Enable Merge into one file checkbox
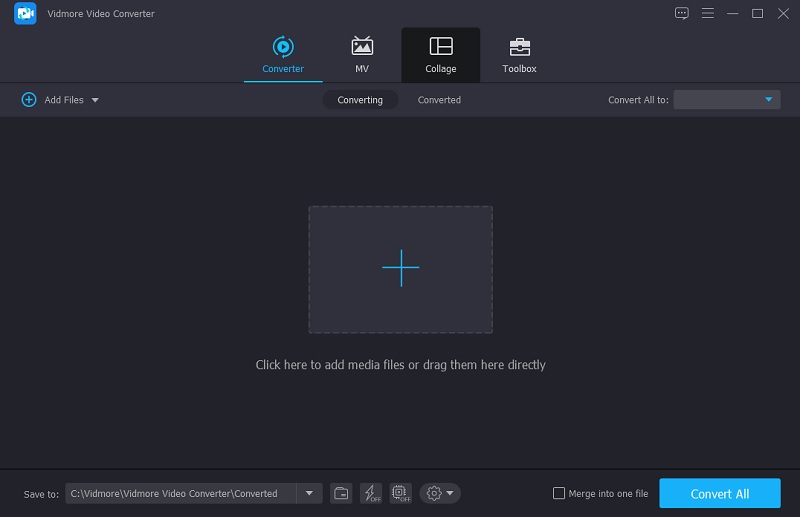The height and width of the screenshot is (517, 800). (x=559, y=493)
